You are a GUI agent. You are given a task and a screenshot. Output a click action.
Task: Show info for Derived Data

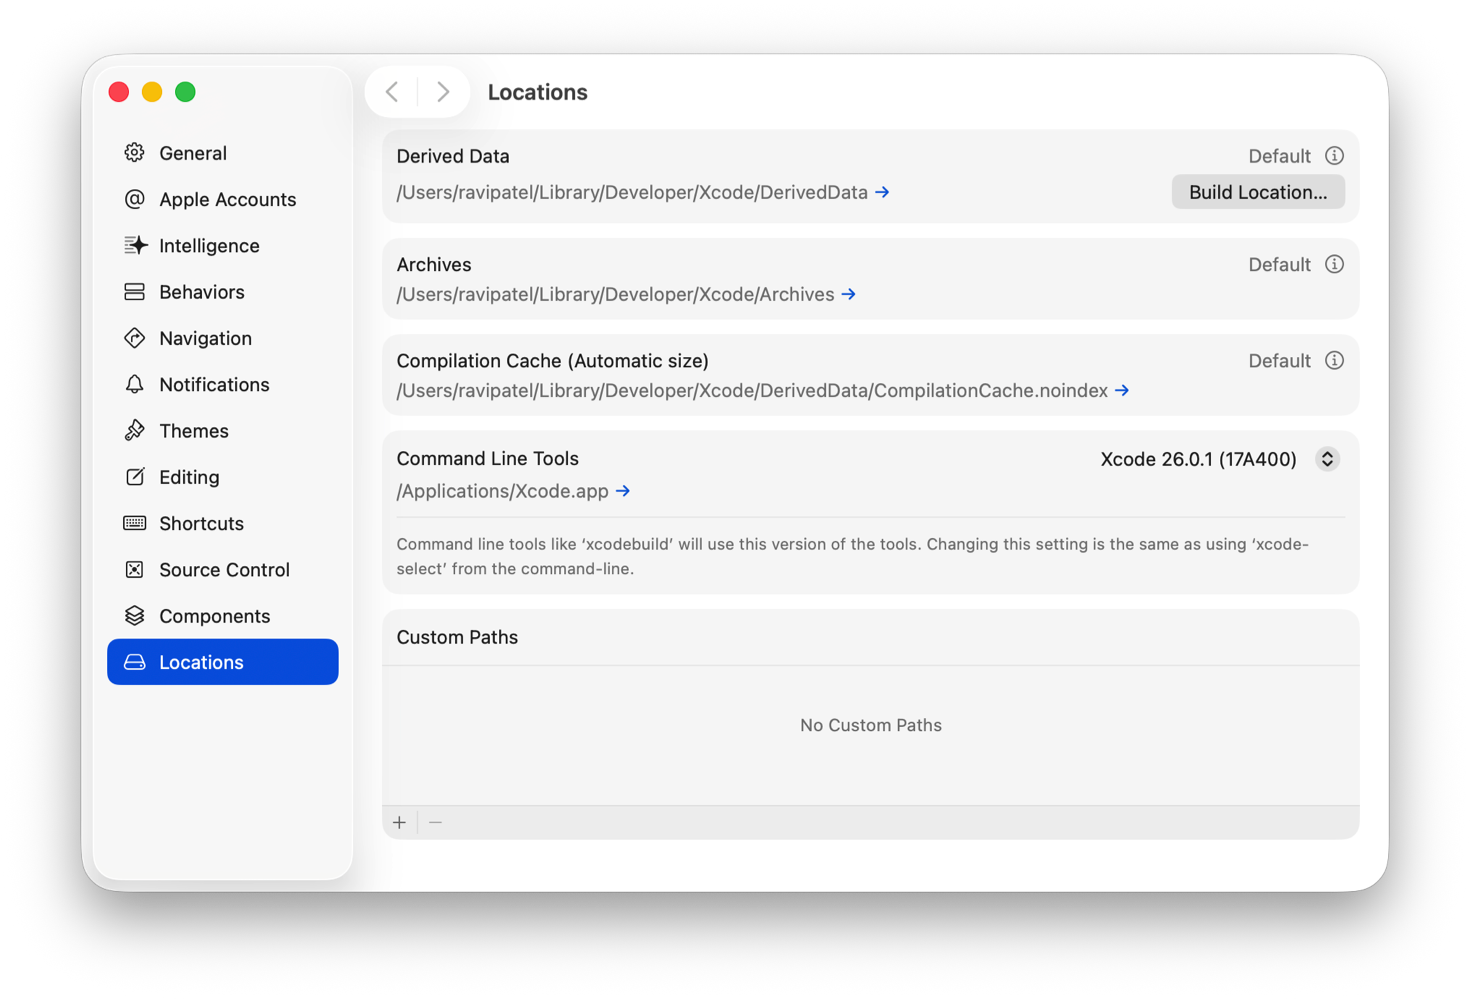coord(1334,156)
